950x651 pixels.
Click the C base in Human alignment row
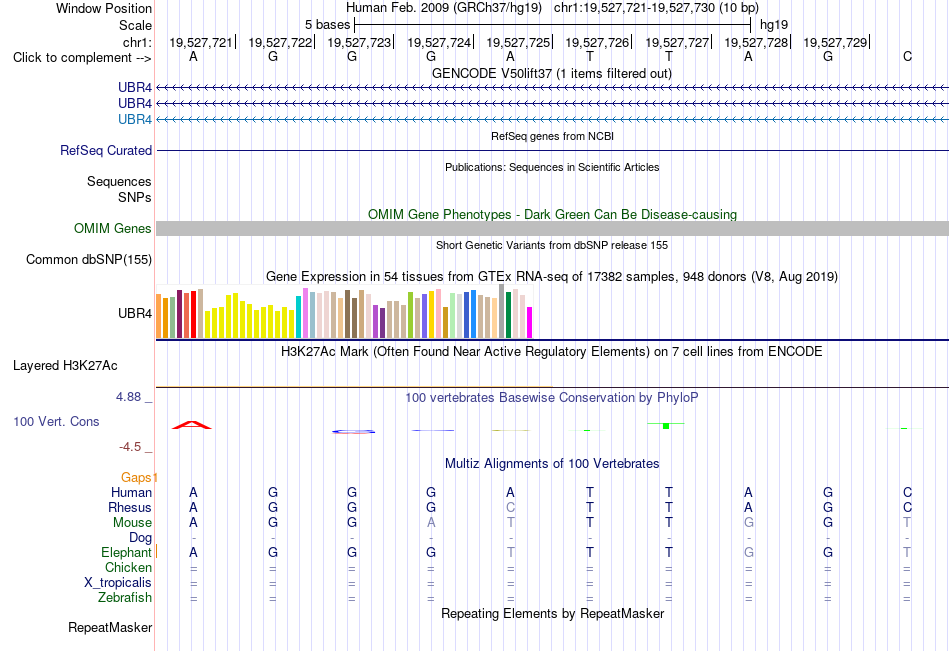[x=907, y=492]
